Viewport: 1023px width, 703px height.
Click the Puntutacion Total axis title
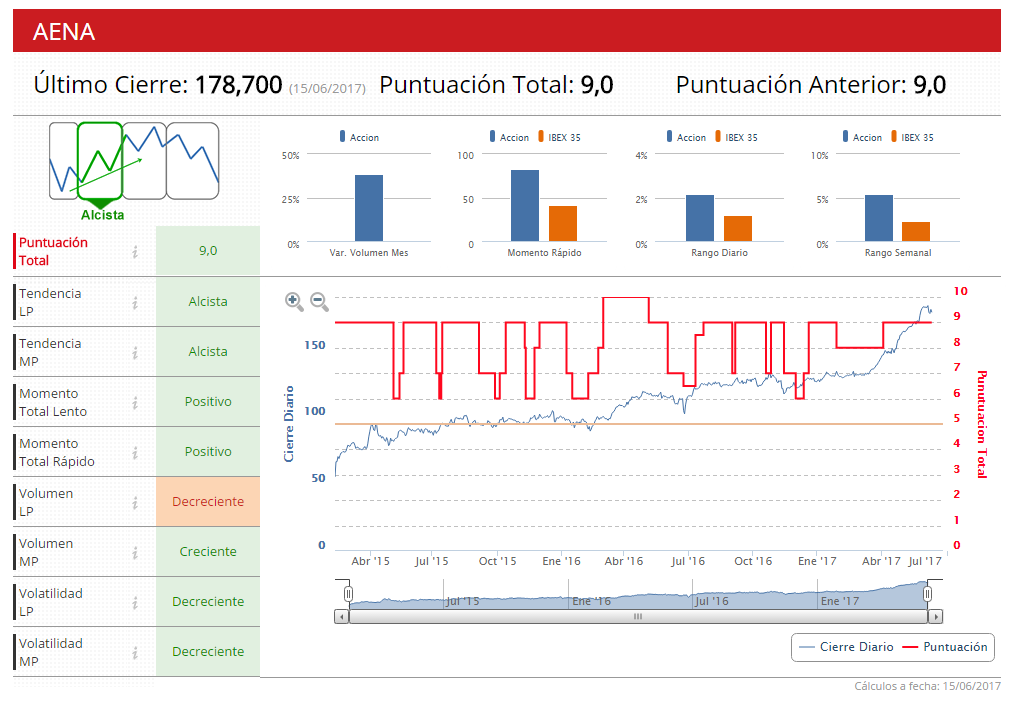click(x=981, y=425)
